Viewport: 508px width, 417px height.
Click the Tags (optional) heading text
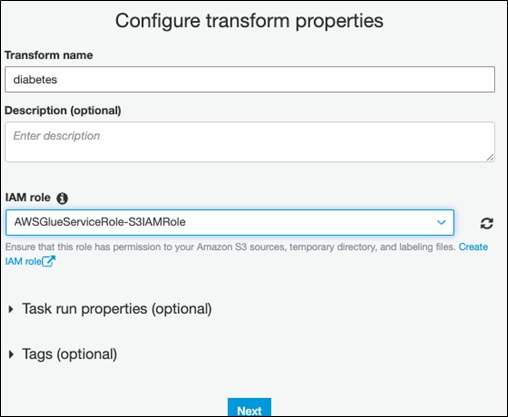[69, 354]
